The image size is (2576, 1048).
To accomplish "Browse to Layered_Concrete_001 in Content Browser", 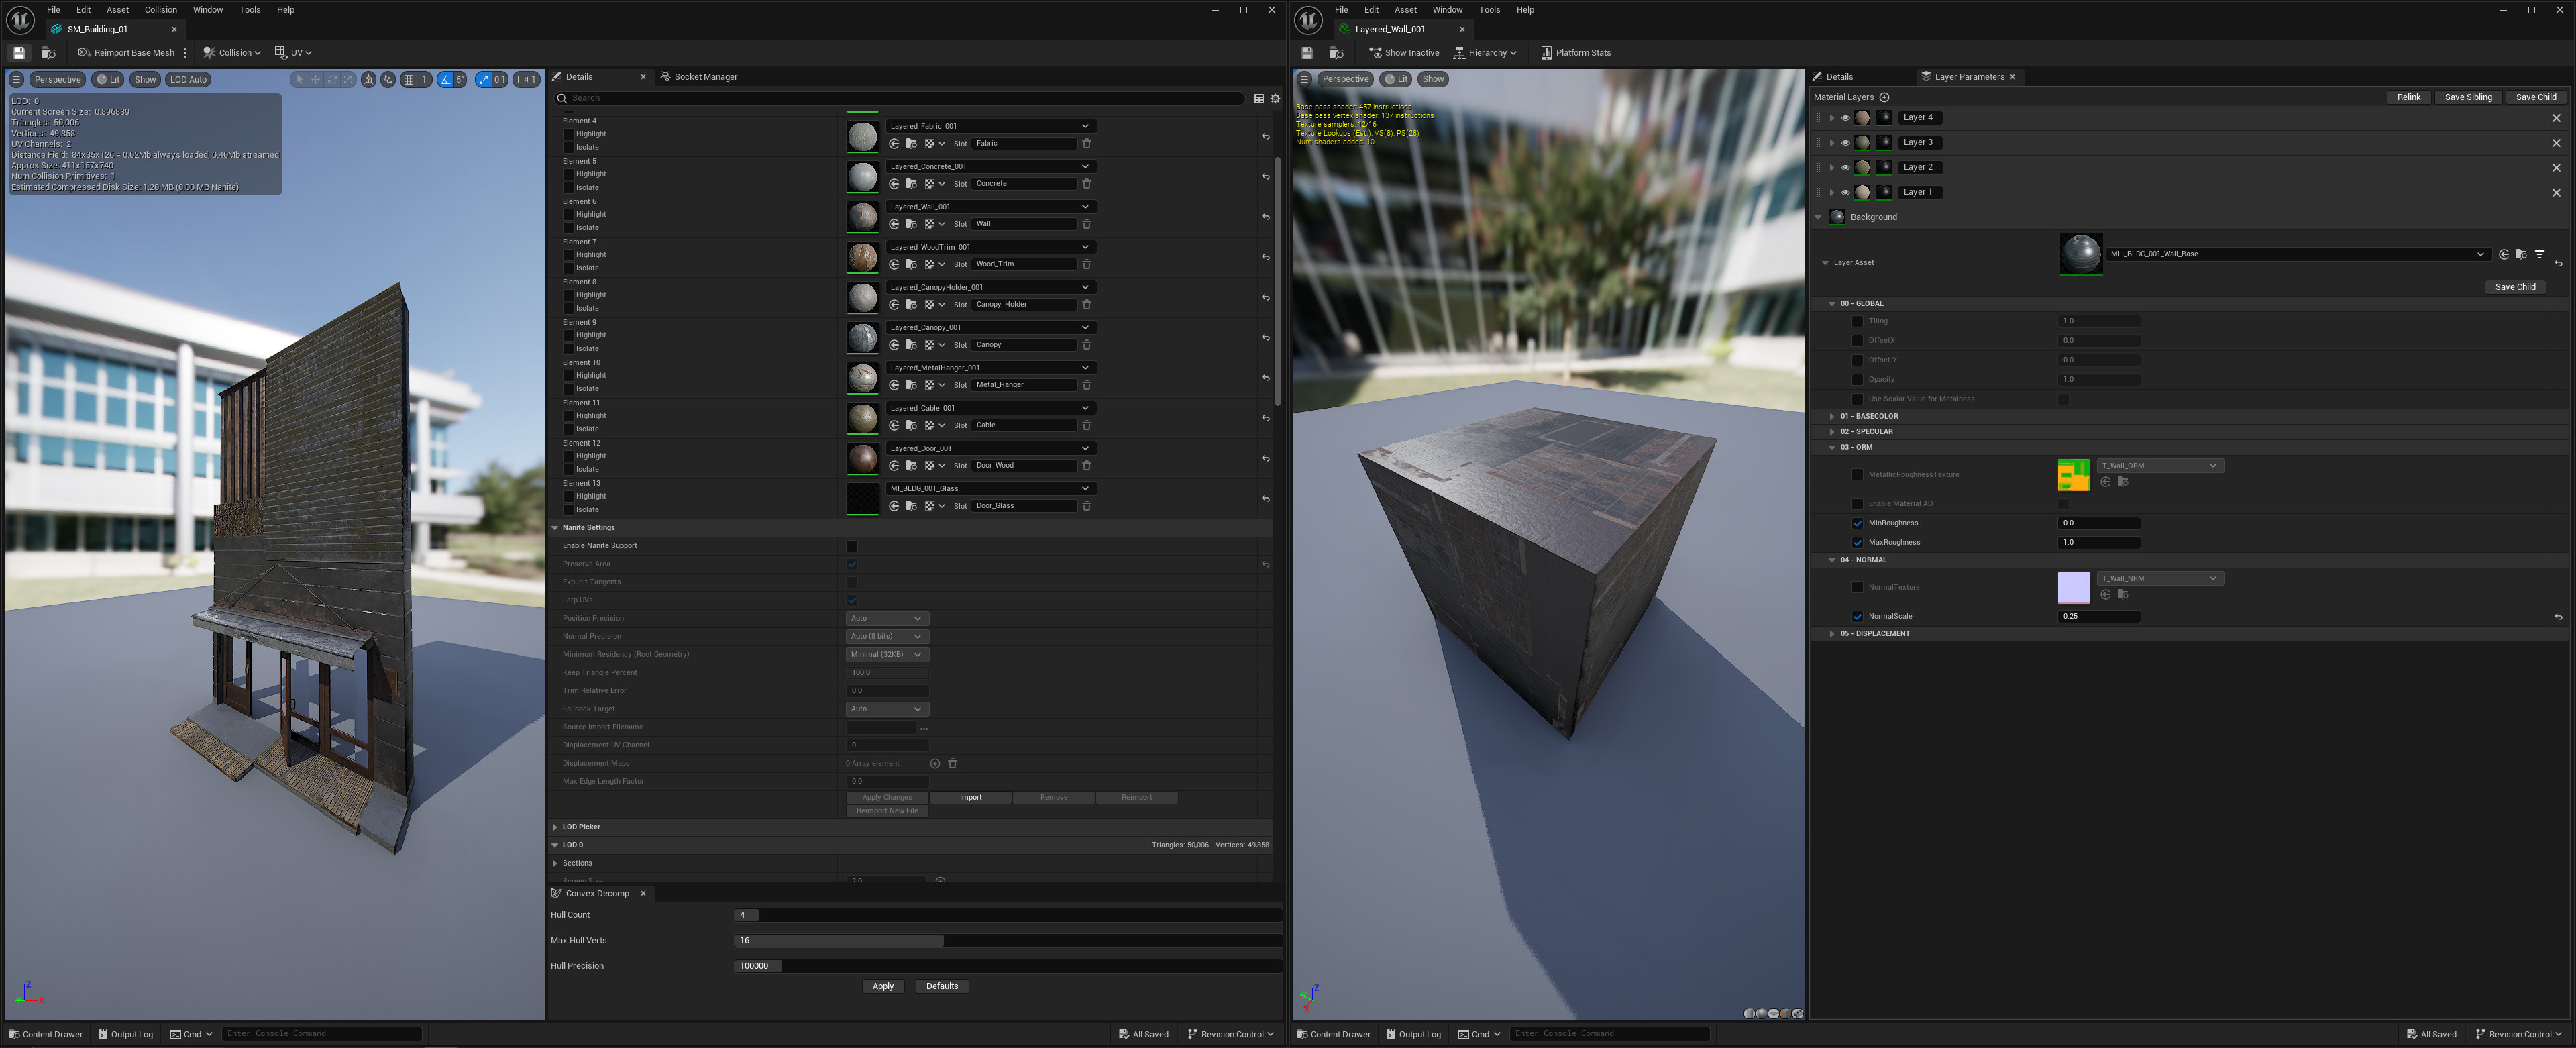I will point(911,184).
